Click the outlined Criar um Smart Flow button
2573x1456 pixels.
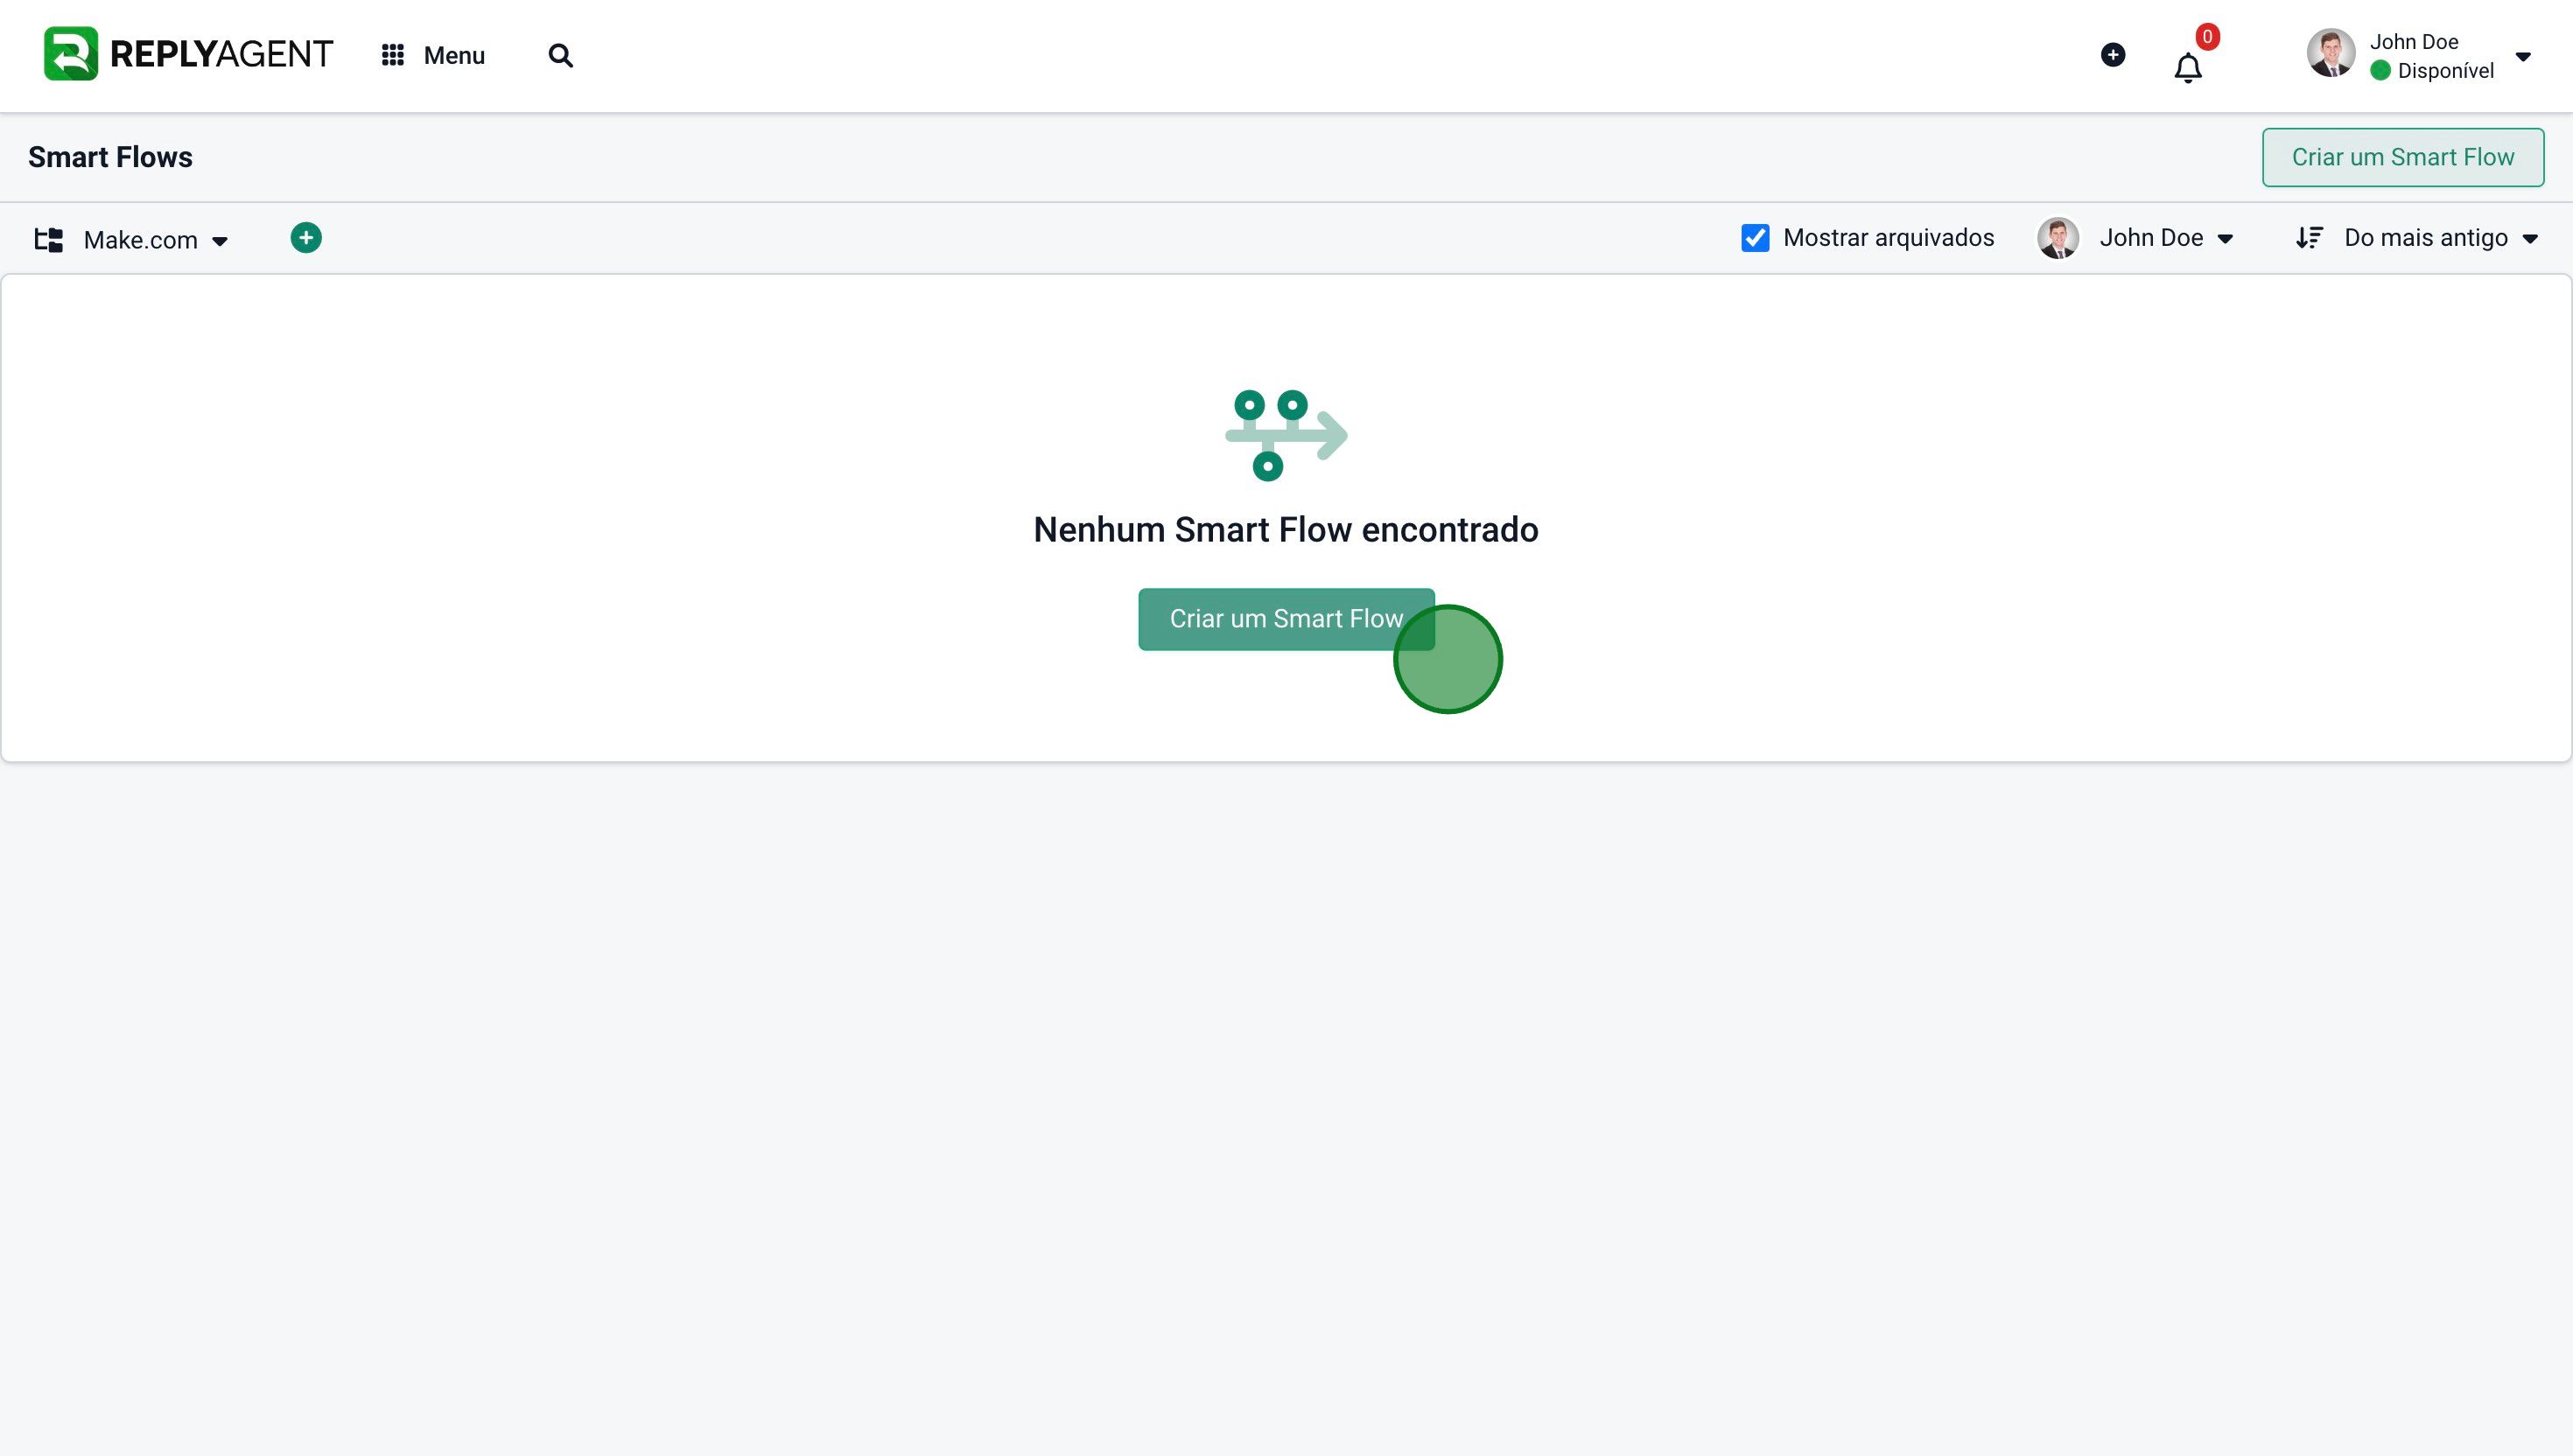[2403, 157]
